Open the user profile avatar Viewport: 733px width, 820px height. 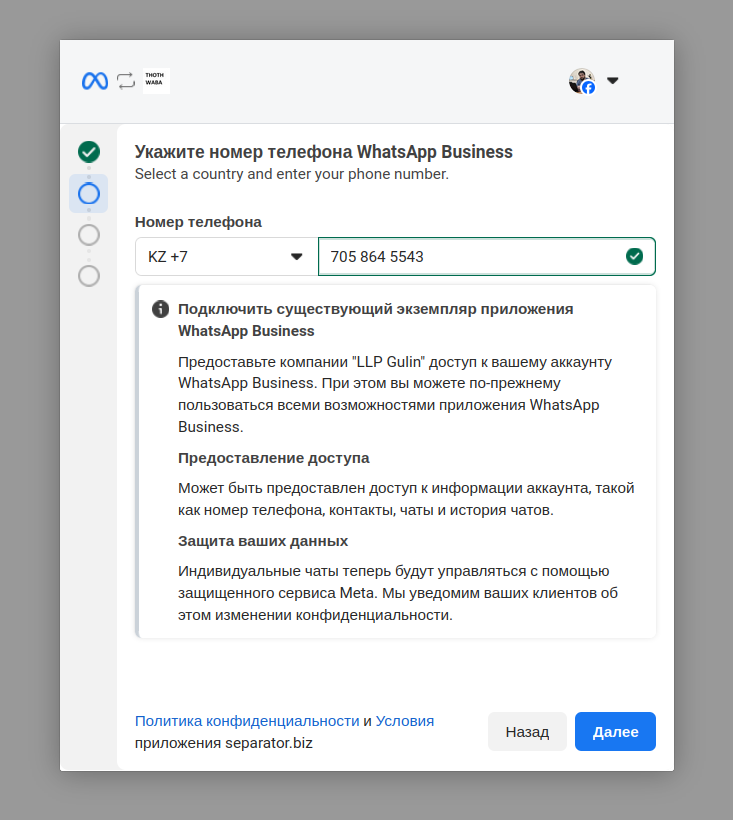[x=582, y=81]
